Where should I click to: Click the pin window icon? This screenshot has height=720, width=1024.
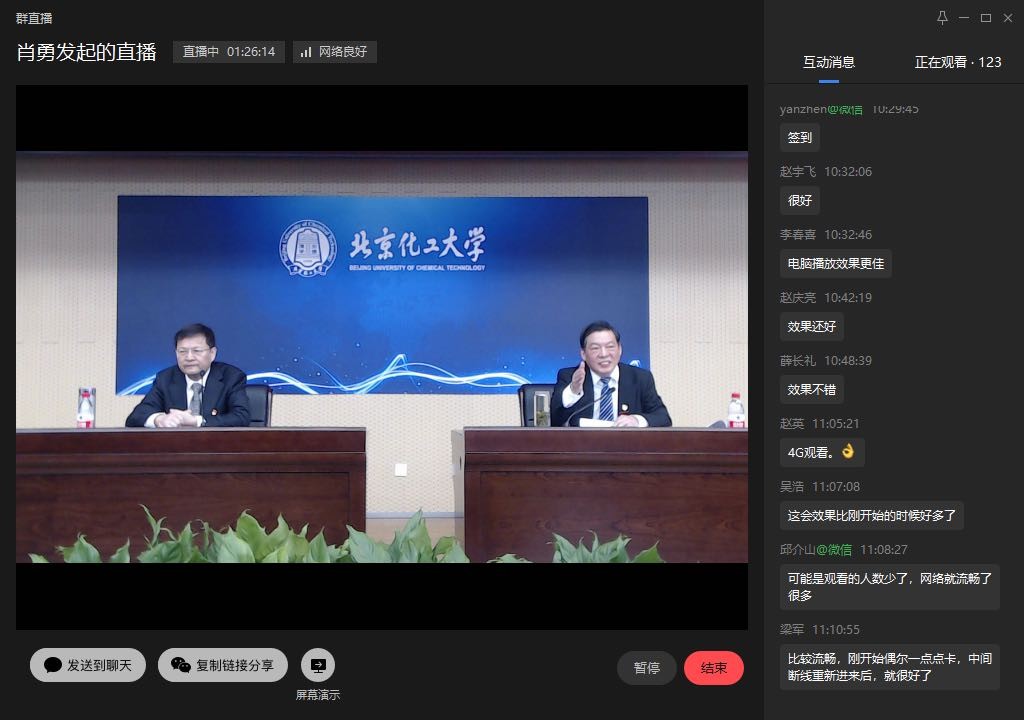942,18
